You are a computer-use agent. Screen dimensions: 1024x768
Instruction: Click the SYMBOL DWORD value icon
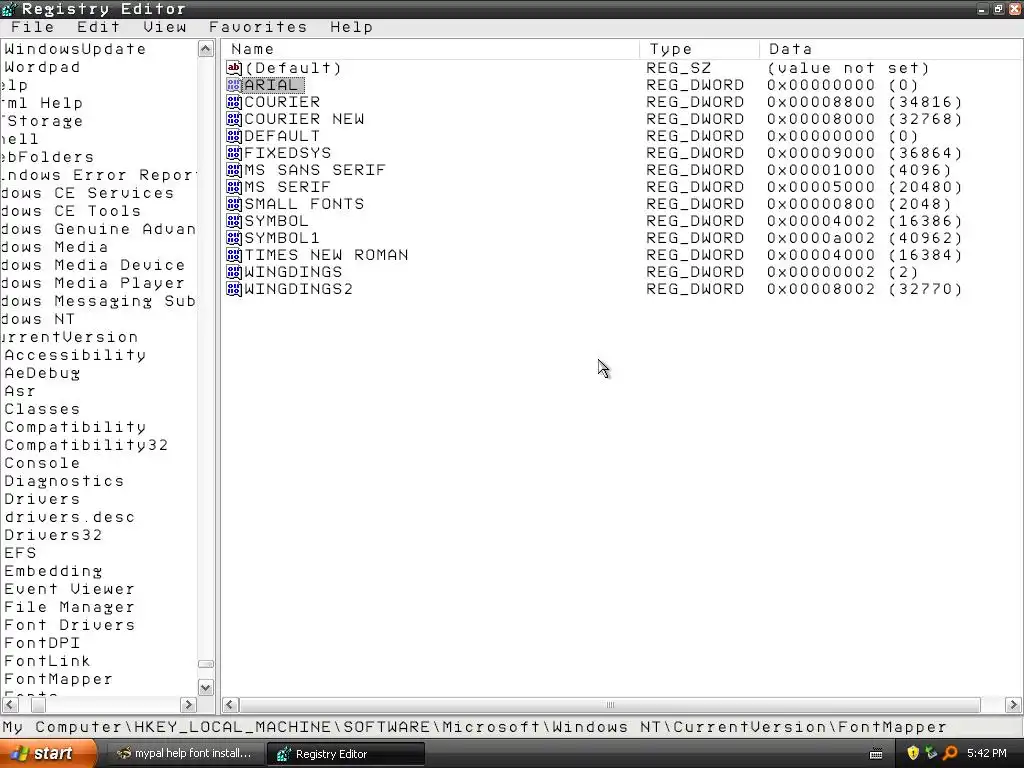coord(234,221)
